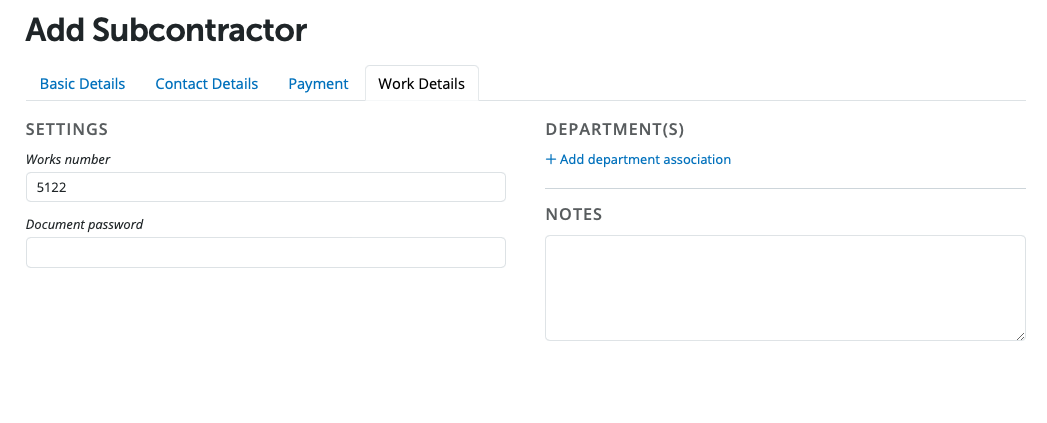Click the Works number field label
The height and width of the screenshot is (423, 1047).
click(x=68, y=160)
